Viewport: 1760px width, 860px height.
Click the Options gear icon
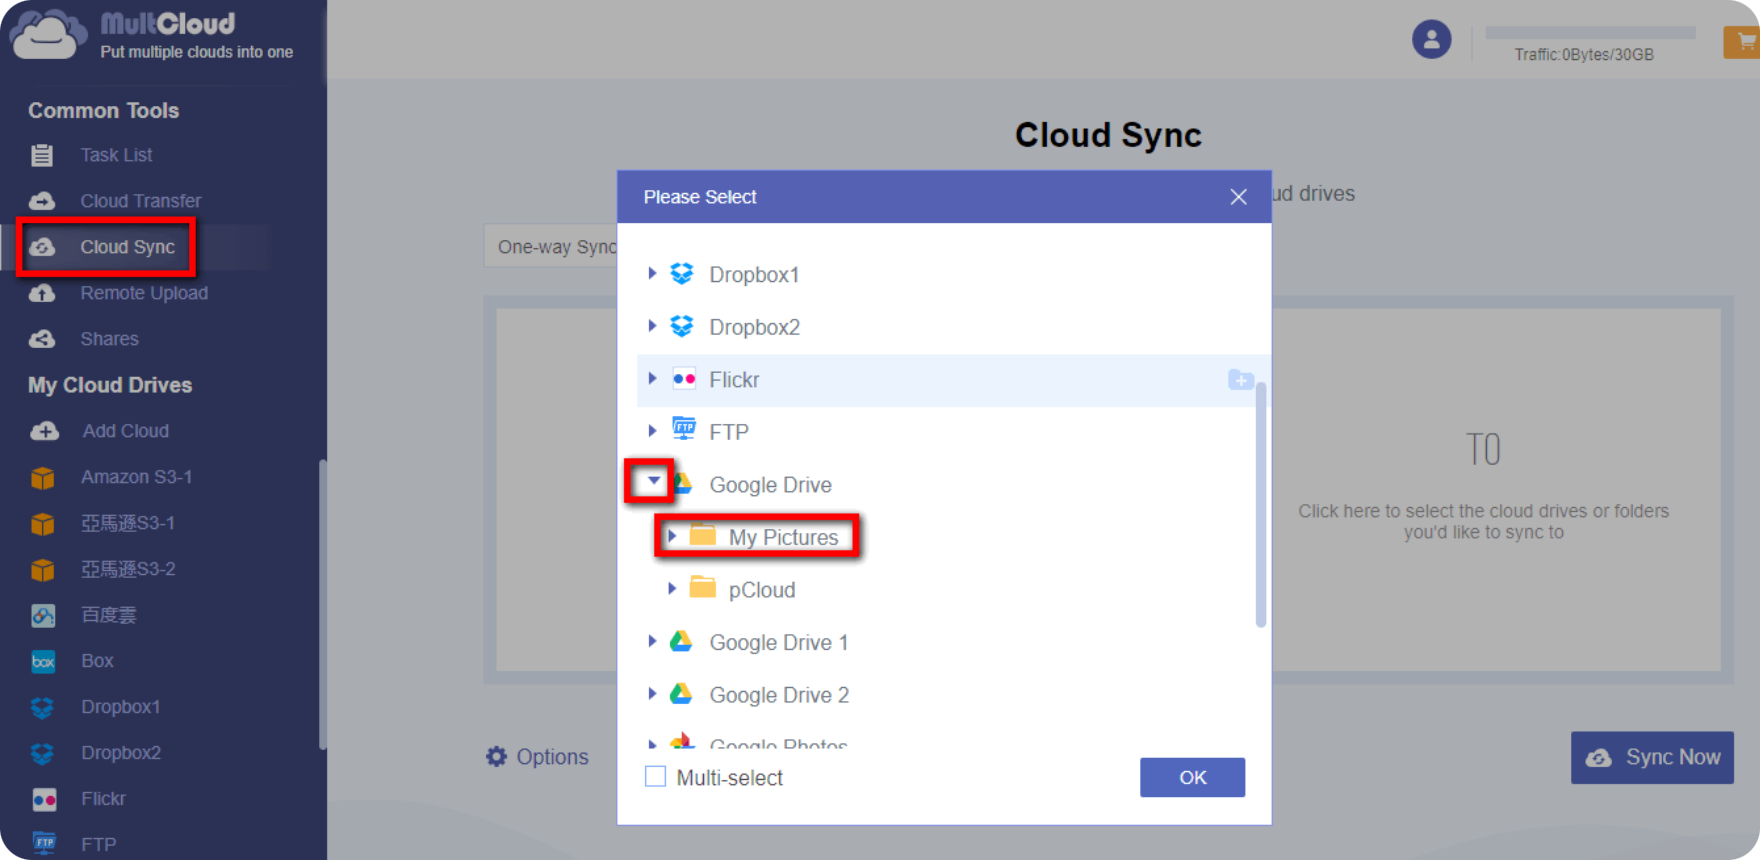(x=496, y=757)
